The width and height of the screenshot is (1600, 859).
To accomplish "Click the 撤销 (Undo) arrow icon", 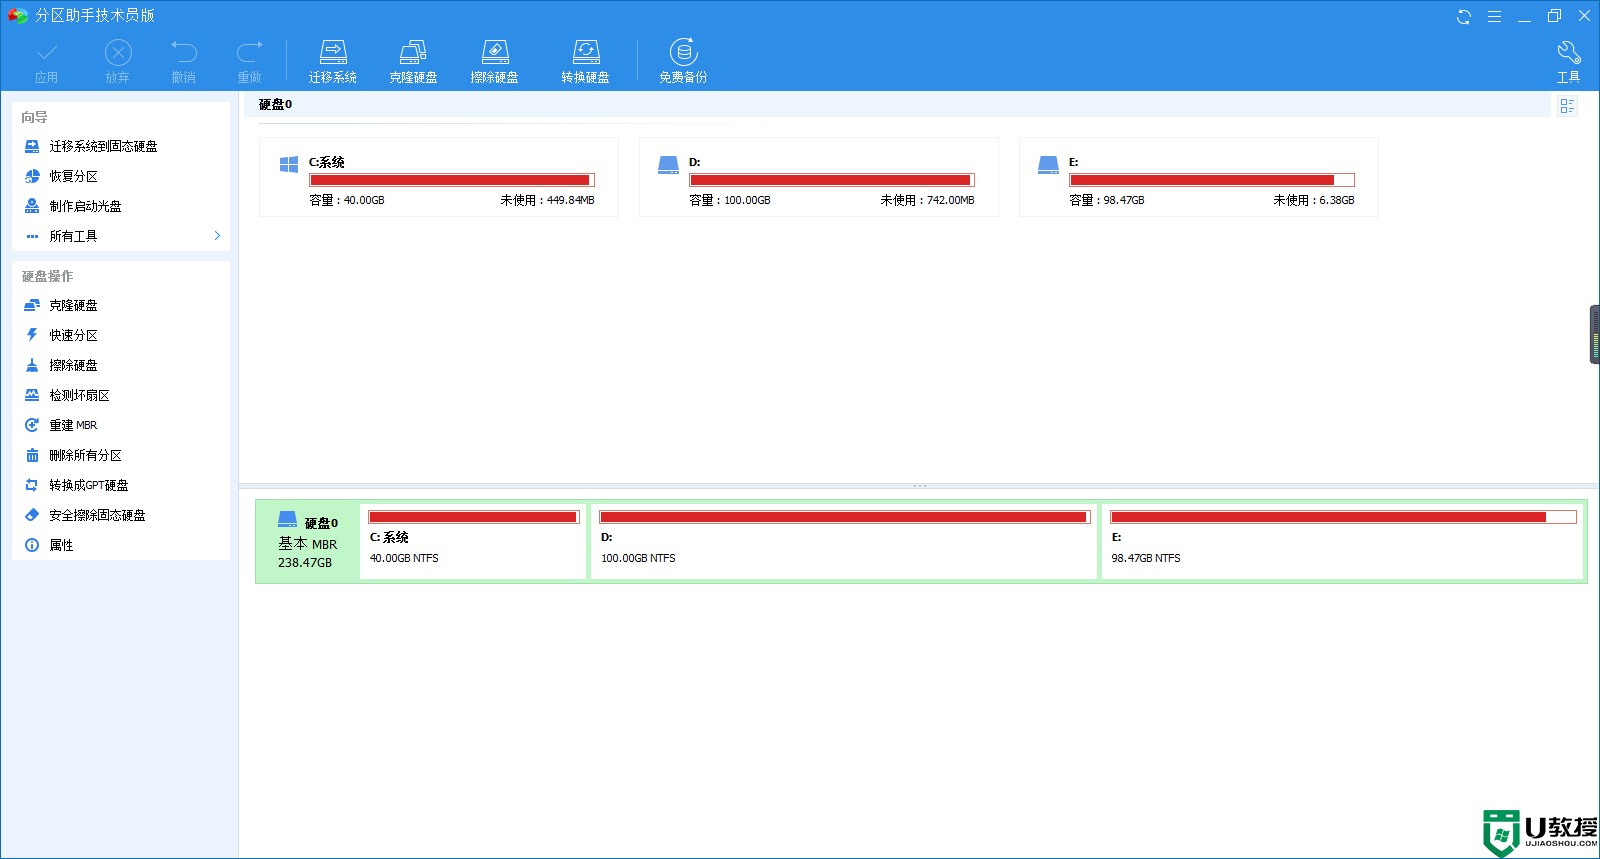I will 184,52.
